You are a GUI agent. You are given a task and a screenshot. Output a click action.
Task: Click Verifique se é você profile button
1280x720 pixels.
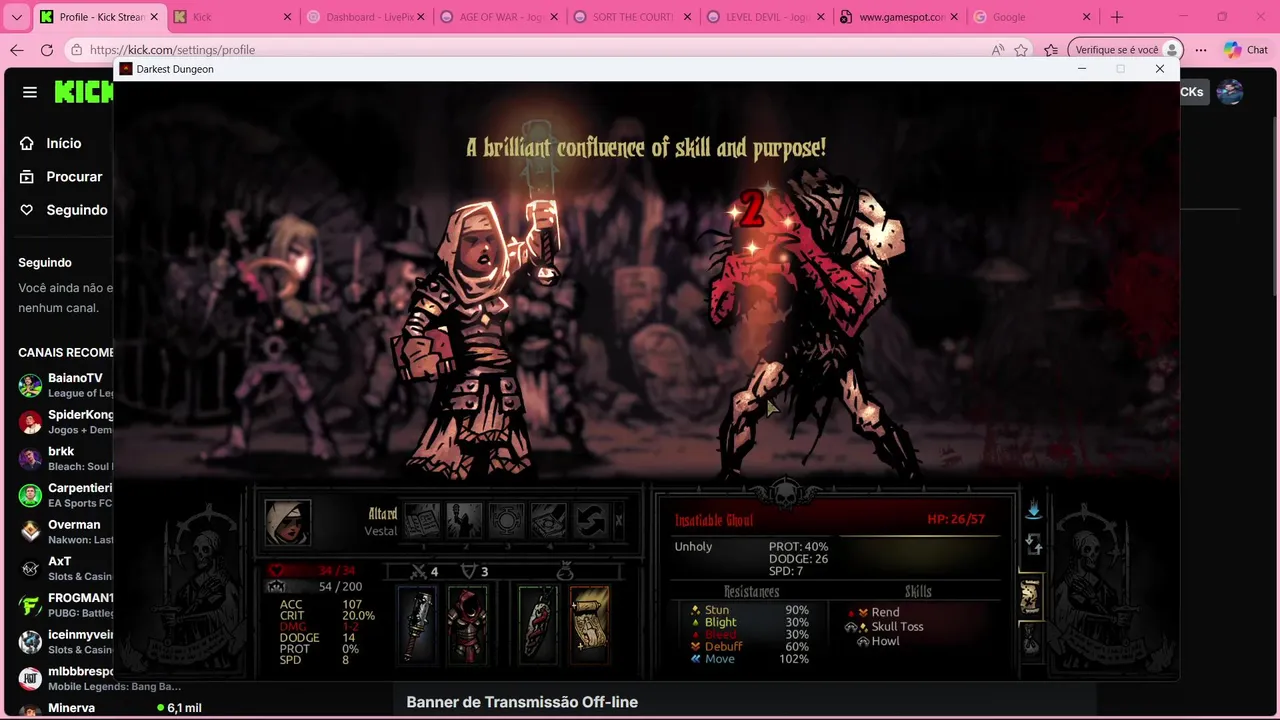tap(1126, 50)
